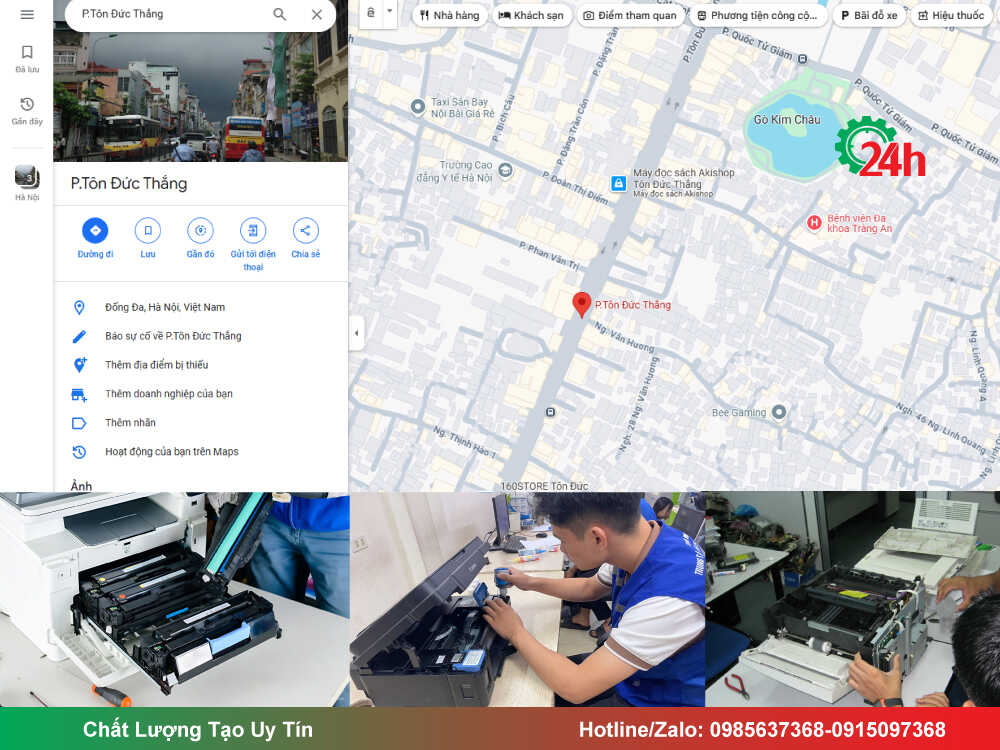
Task: Filter map by Khách sạn hotels
Action: click(x=531, y=15)
